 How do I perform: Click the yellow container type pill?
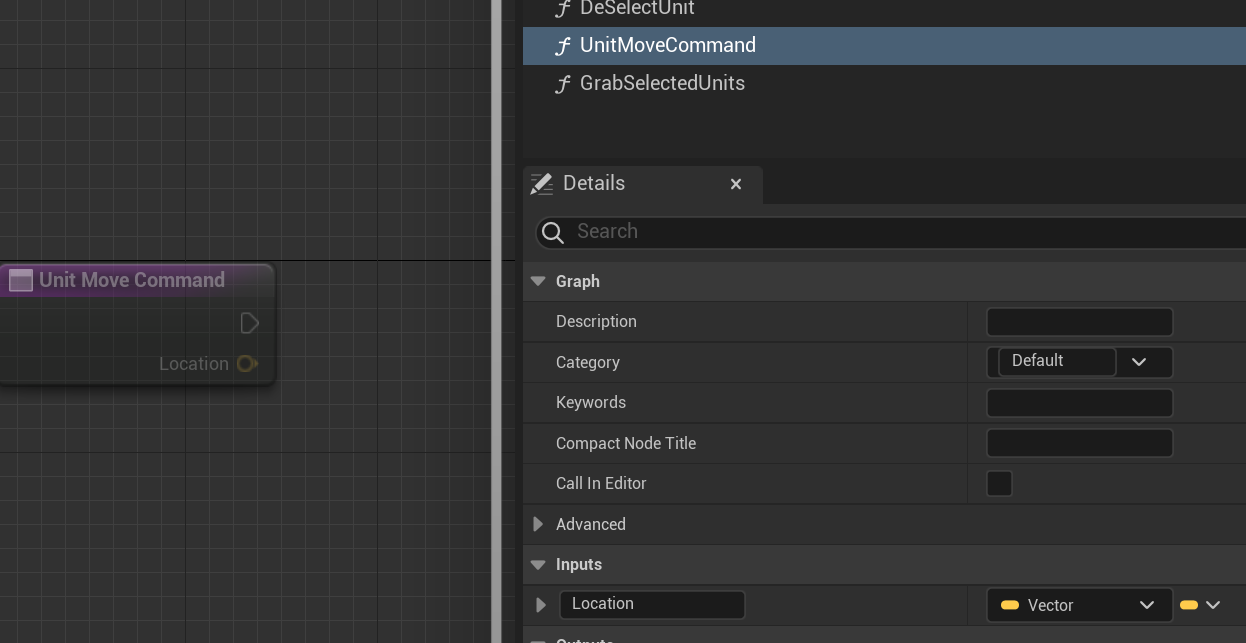click(x=1189, y=605)
